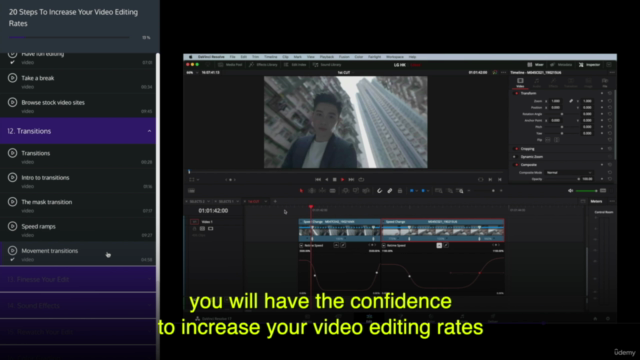Image resolution: width=640 pixels, height=360 pixels.
Task: Lock the Video 1 track
Action: [194, 229]
